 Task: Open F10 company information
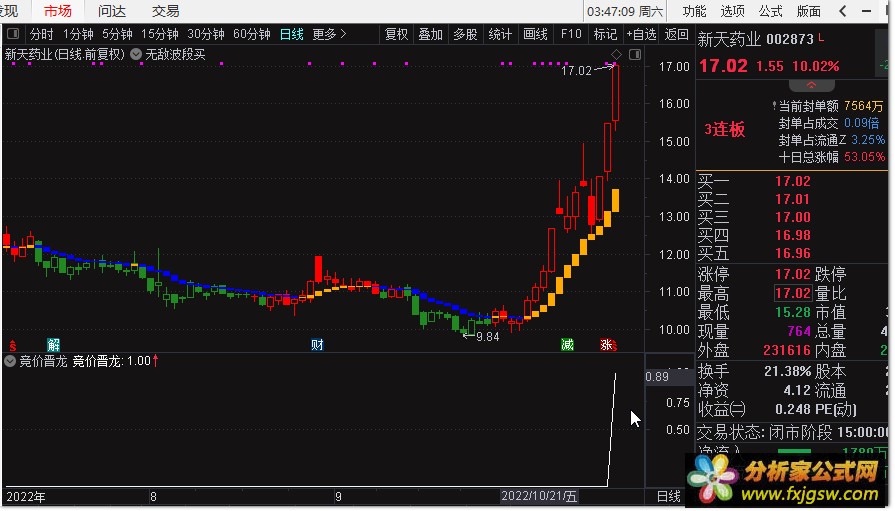pos(571,34)
